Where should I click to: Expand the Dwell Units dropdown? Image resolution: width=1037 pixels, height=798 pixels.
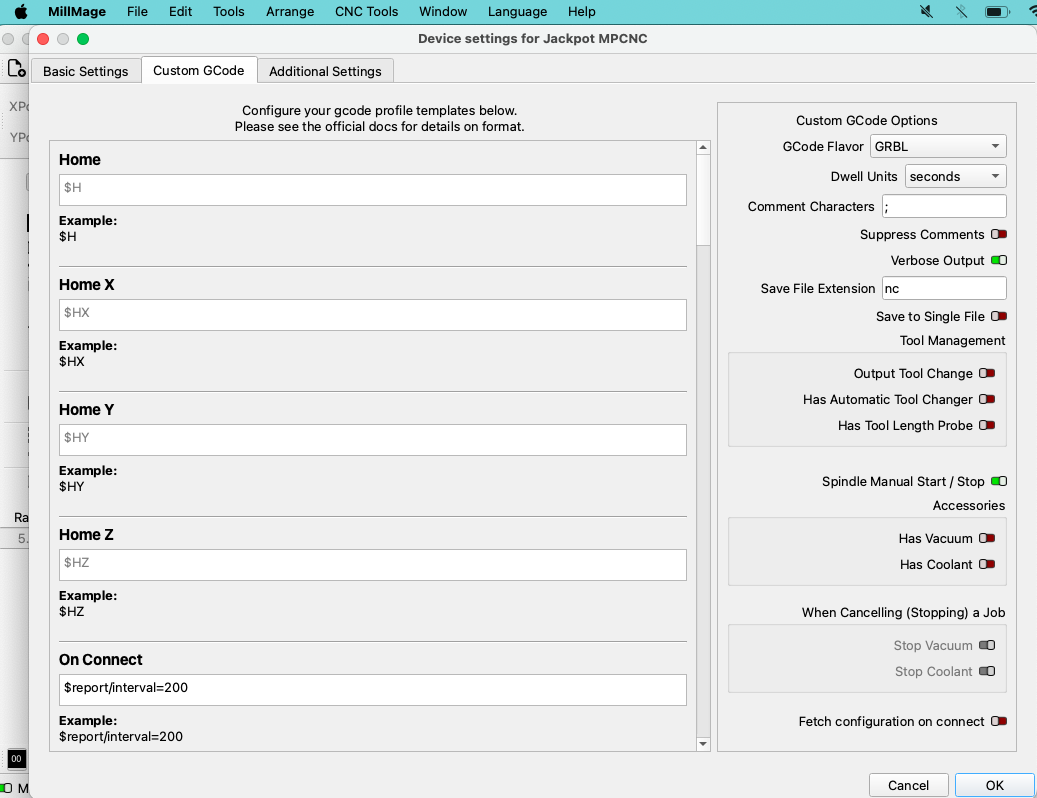click(x=955, y=177)
